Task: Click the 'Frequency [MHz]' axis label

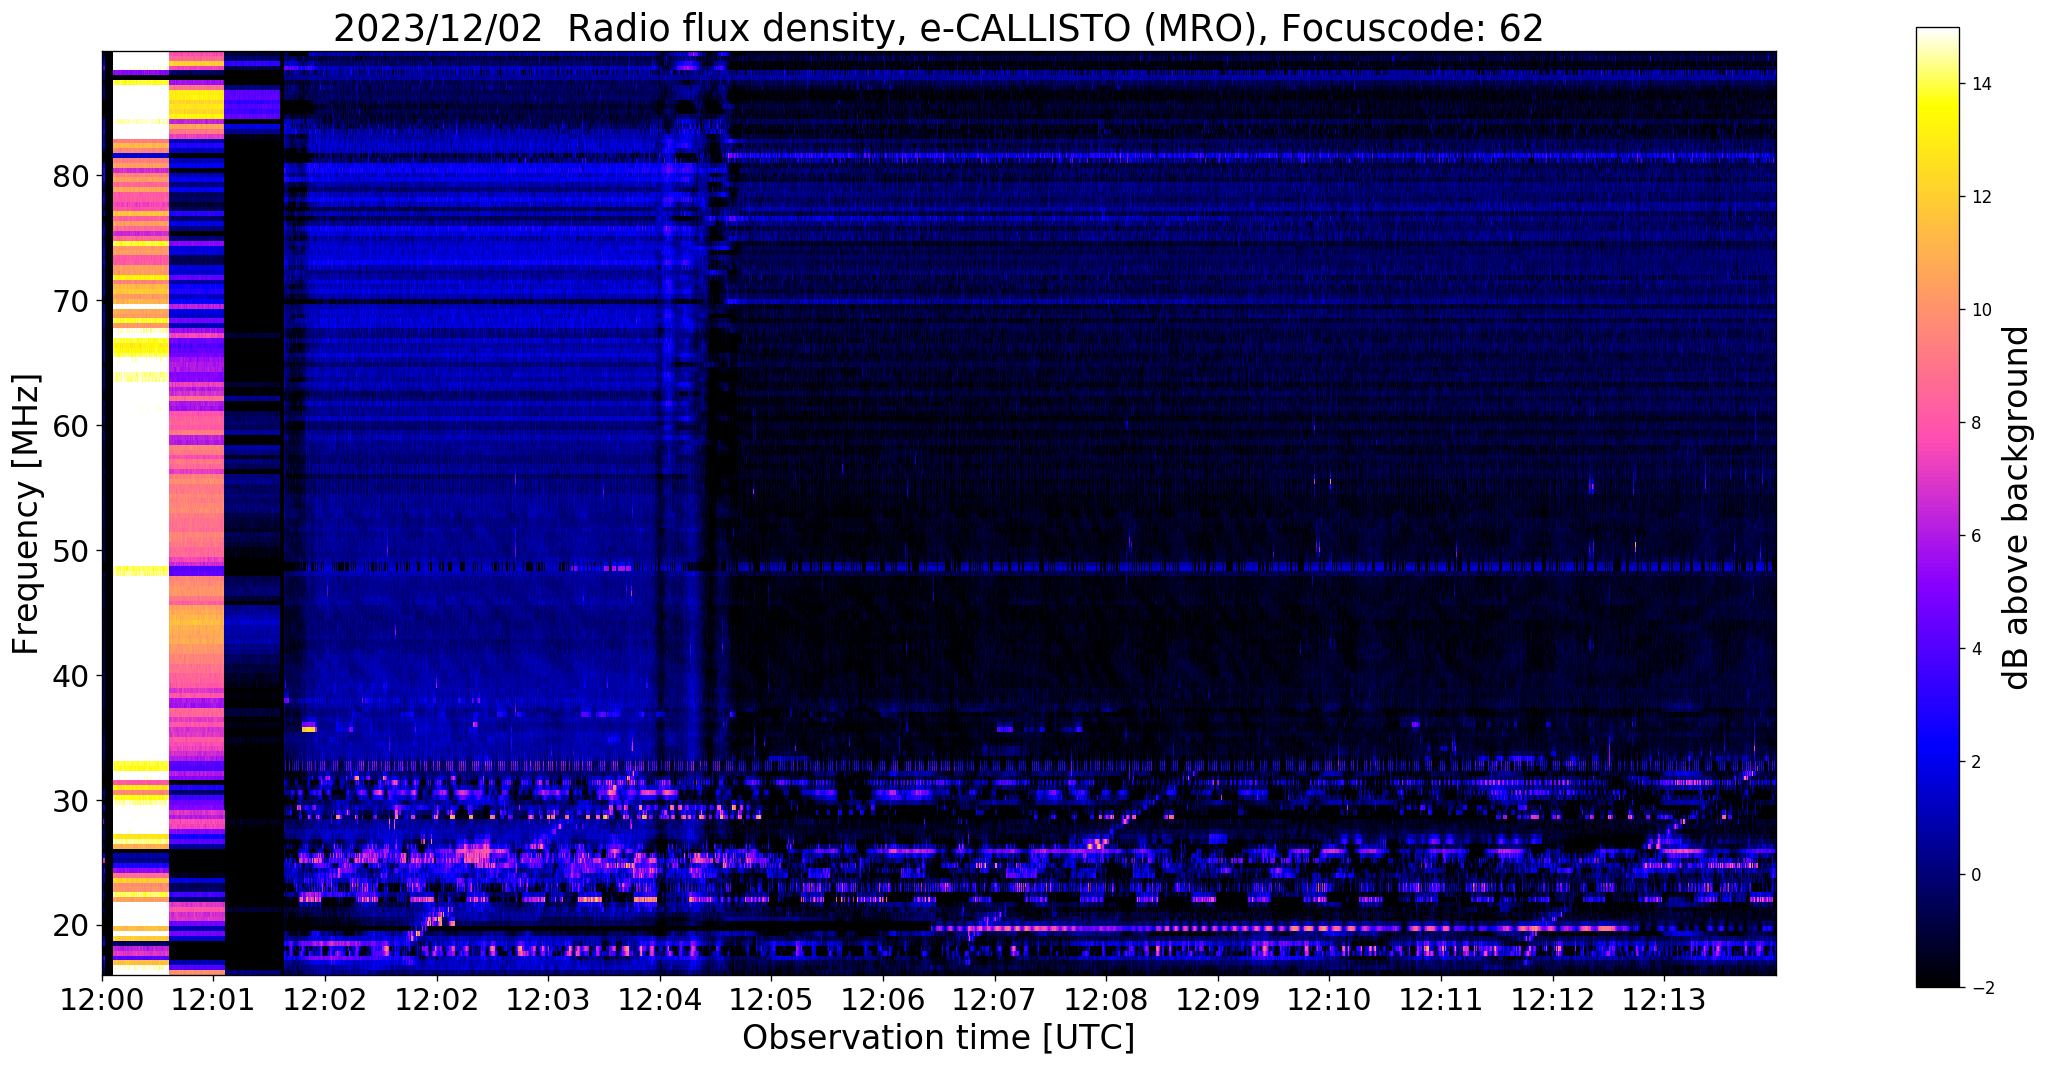Action: coord(27,514)
